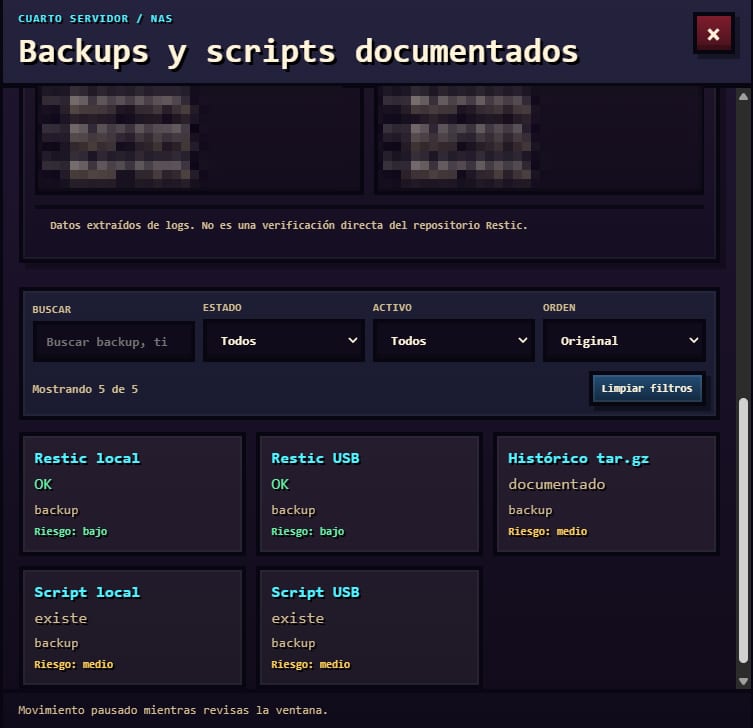Image resolution: width=753 pixels, height=728 pixels.
Task: Click 'Riesgo: bajo' on Restic USB
Action: 307,531
